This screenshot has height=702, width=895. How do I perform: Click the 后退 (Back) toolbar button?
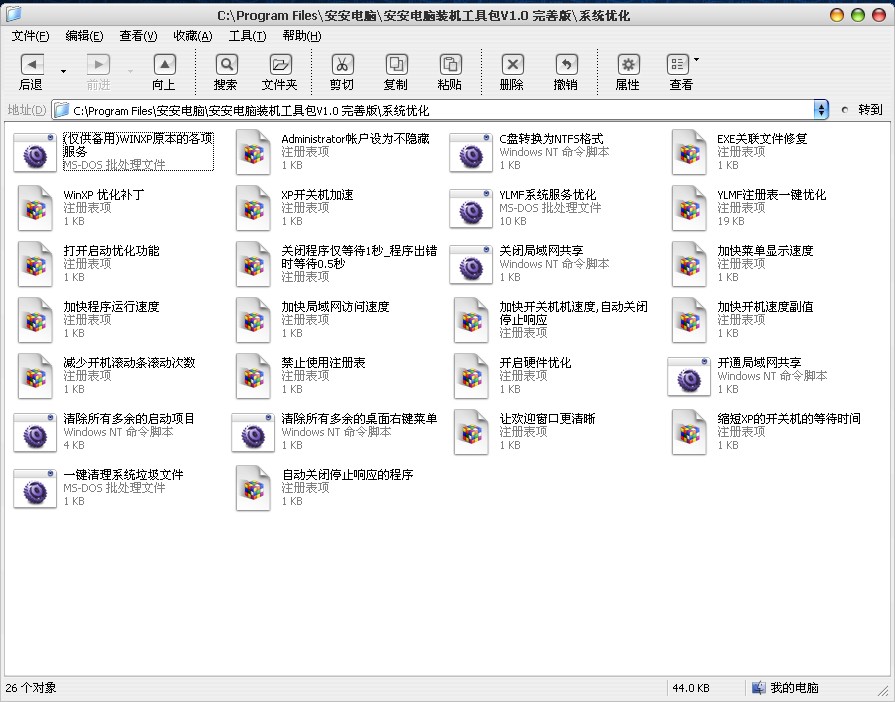point(31,72)
